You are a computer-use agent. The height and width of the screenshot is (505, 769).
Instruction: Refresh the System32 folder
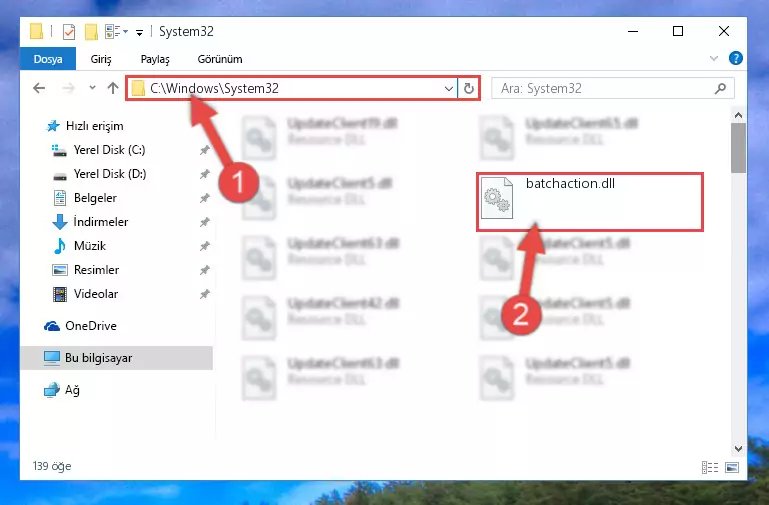point(469,88)
